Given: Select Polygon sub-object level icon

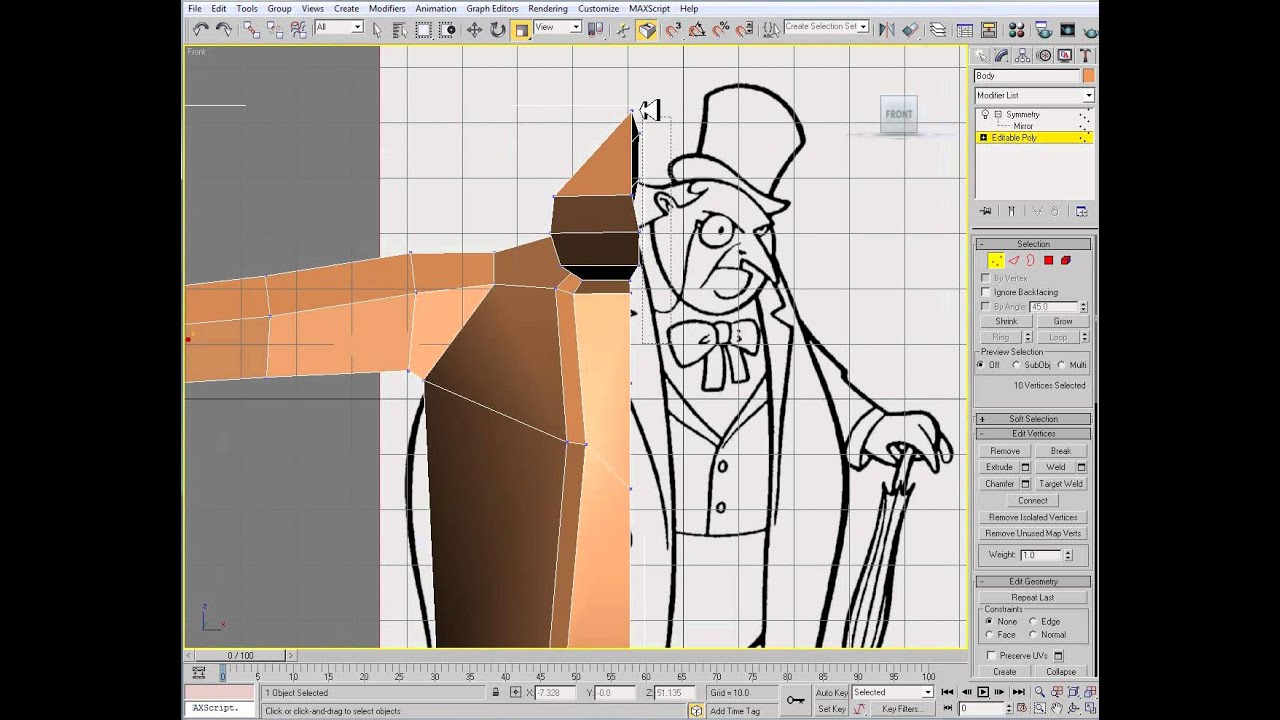Looking at the screenshot, I should pyautogui.click(x=1048, y=260).
